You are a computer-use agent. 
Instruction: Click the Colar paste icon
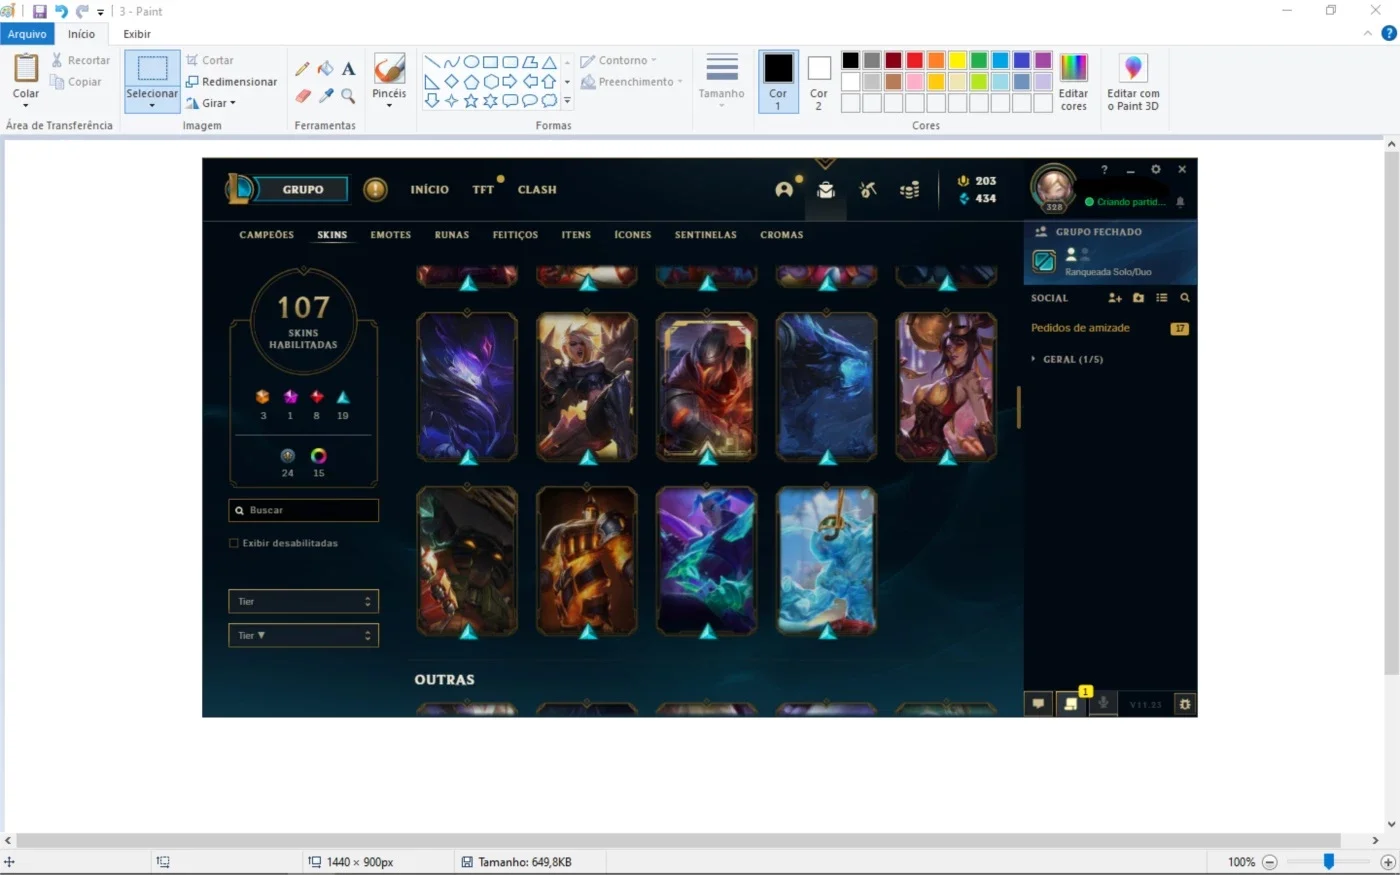tap(26, 69)
